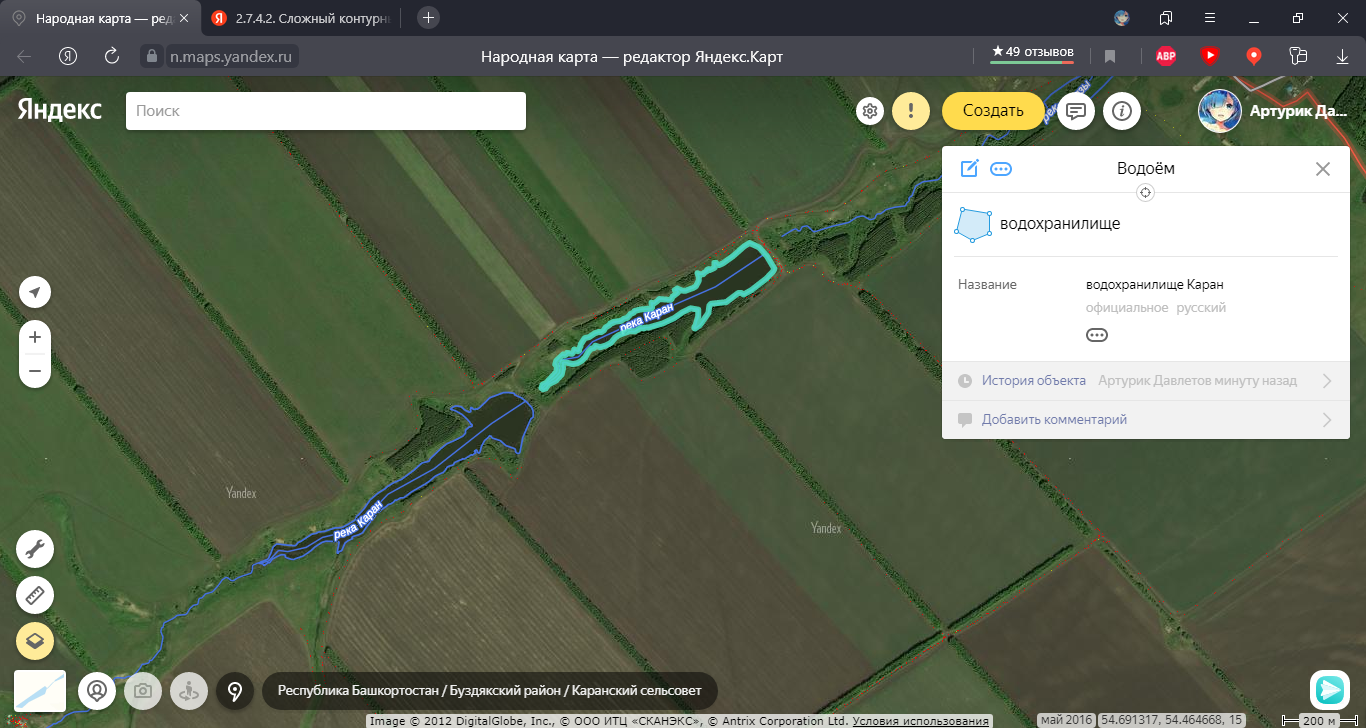Switch map type via thumbnail
Screen dimensions: 1366x728
40,690
